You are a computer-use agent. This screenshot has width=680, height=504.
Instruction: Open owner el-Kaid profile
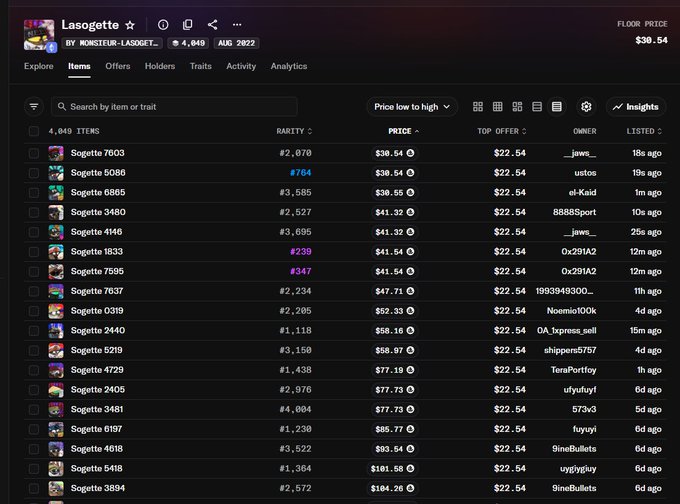click(x=582, y=193)
